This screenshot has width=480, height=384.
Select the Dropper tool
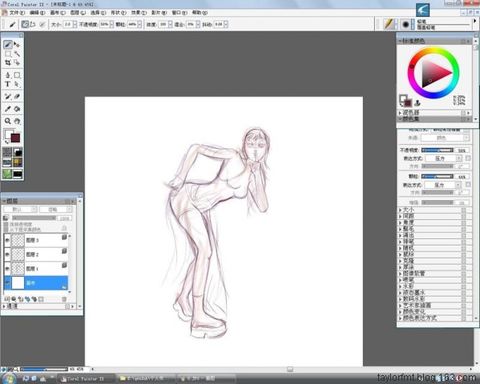click(8, 109)
